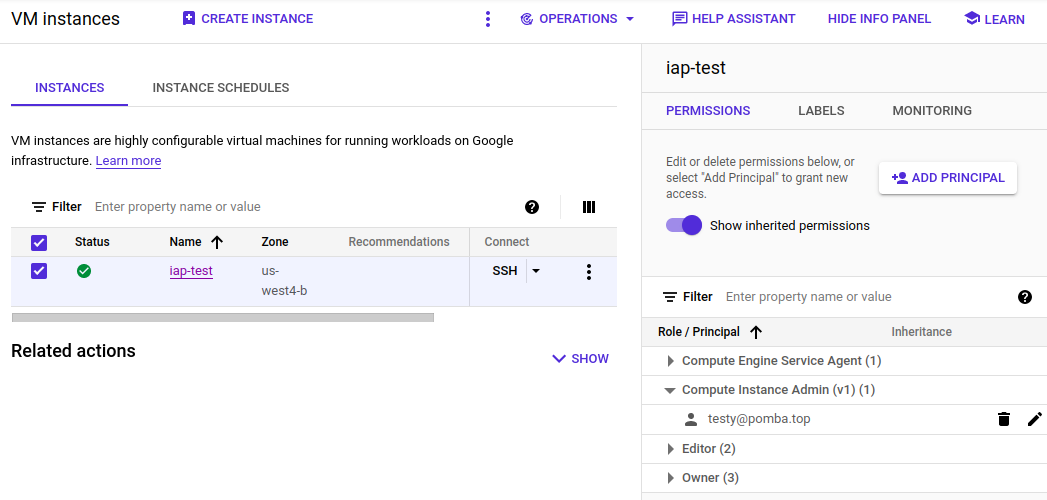Sort permissions by Role / Principal arrow
1047x500 pixels.
click(756, 332)
